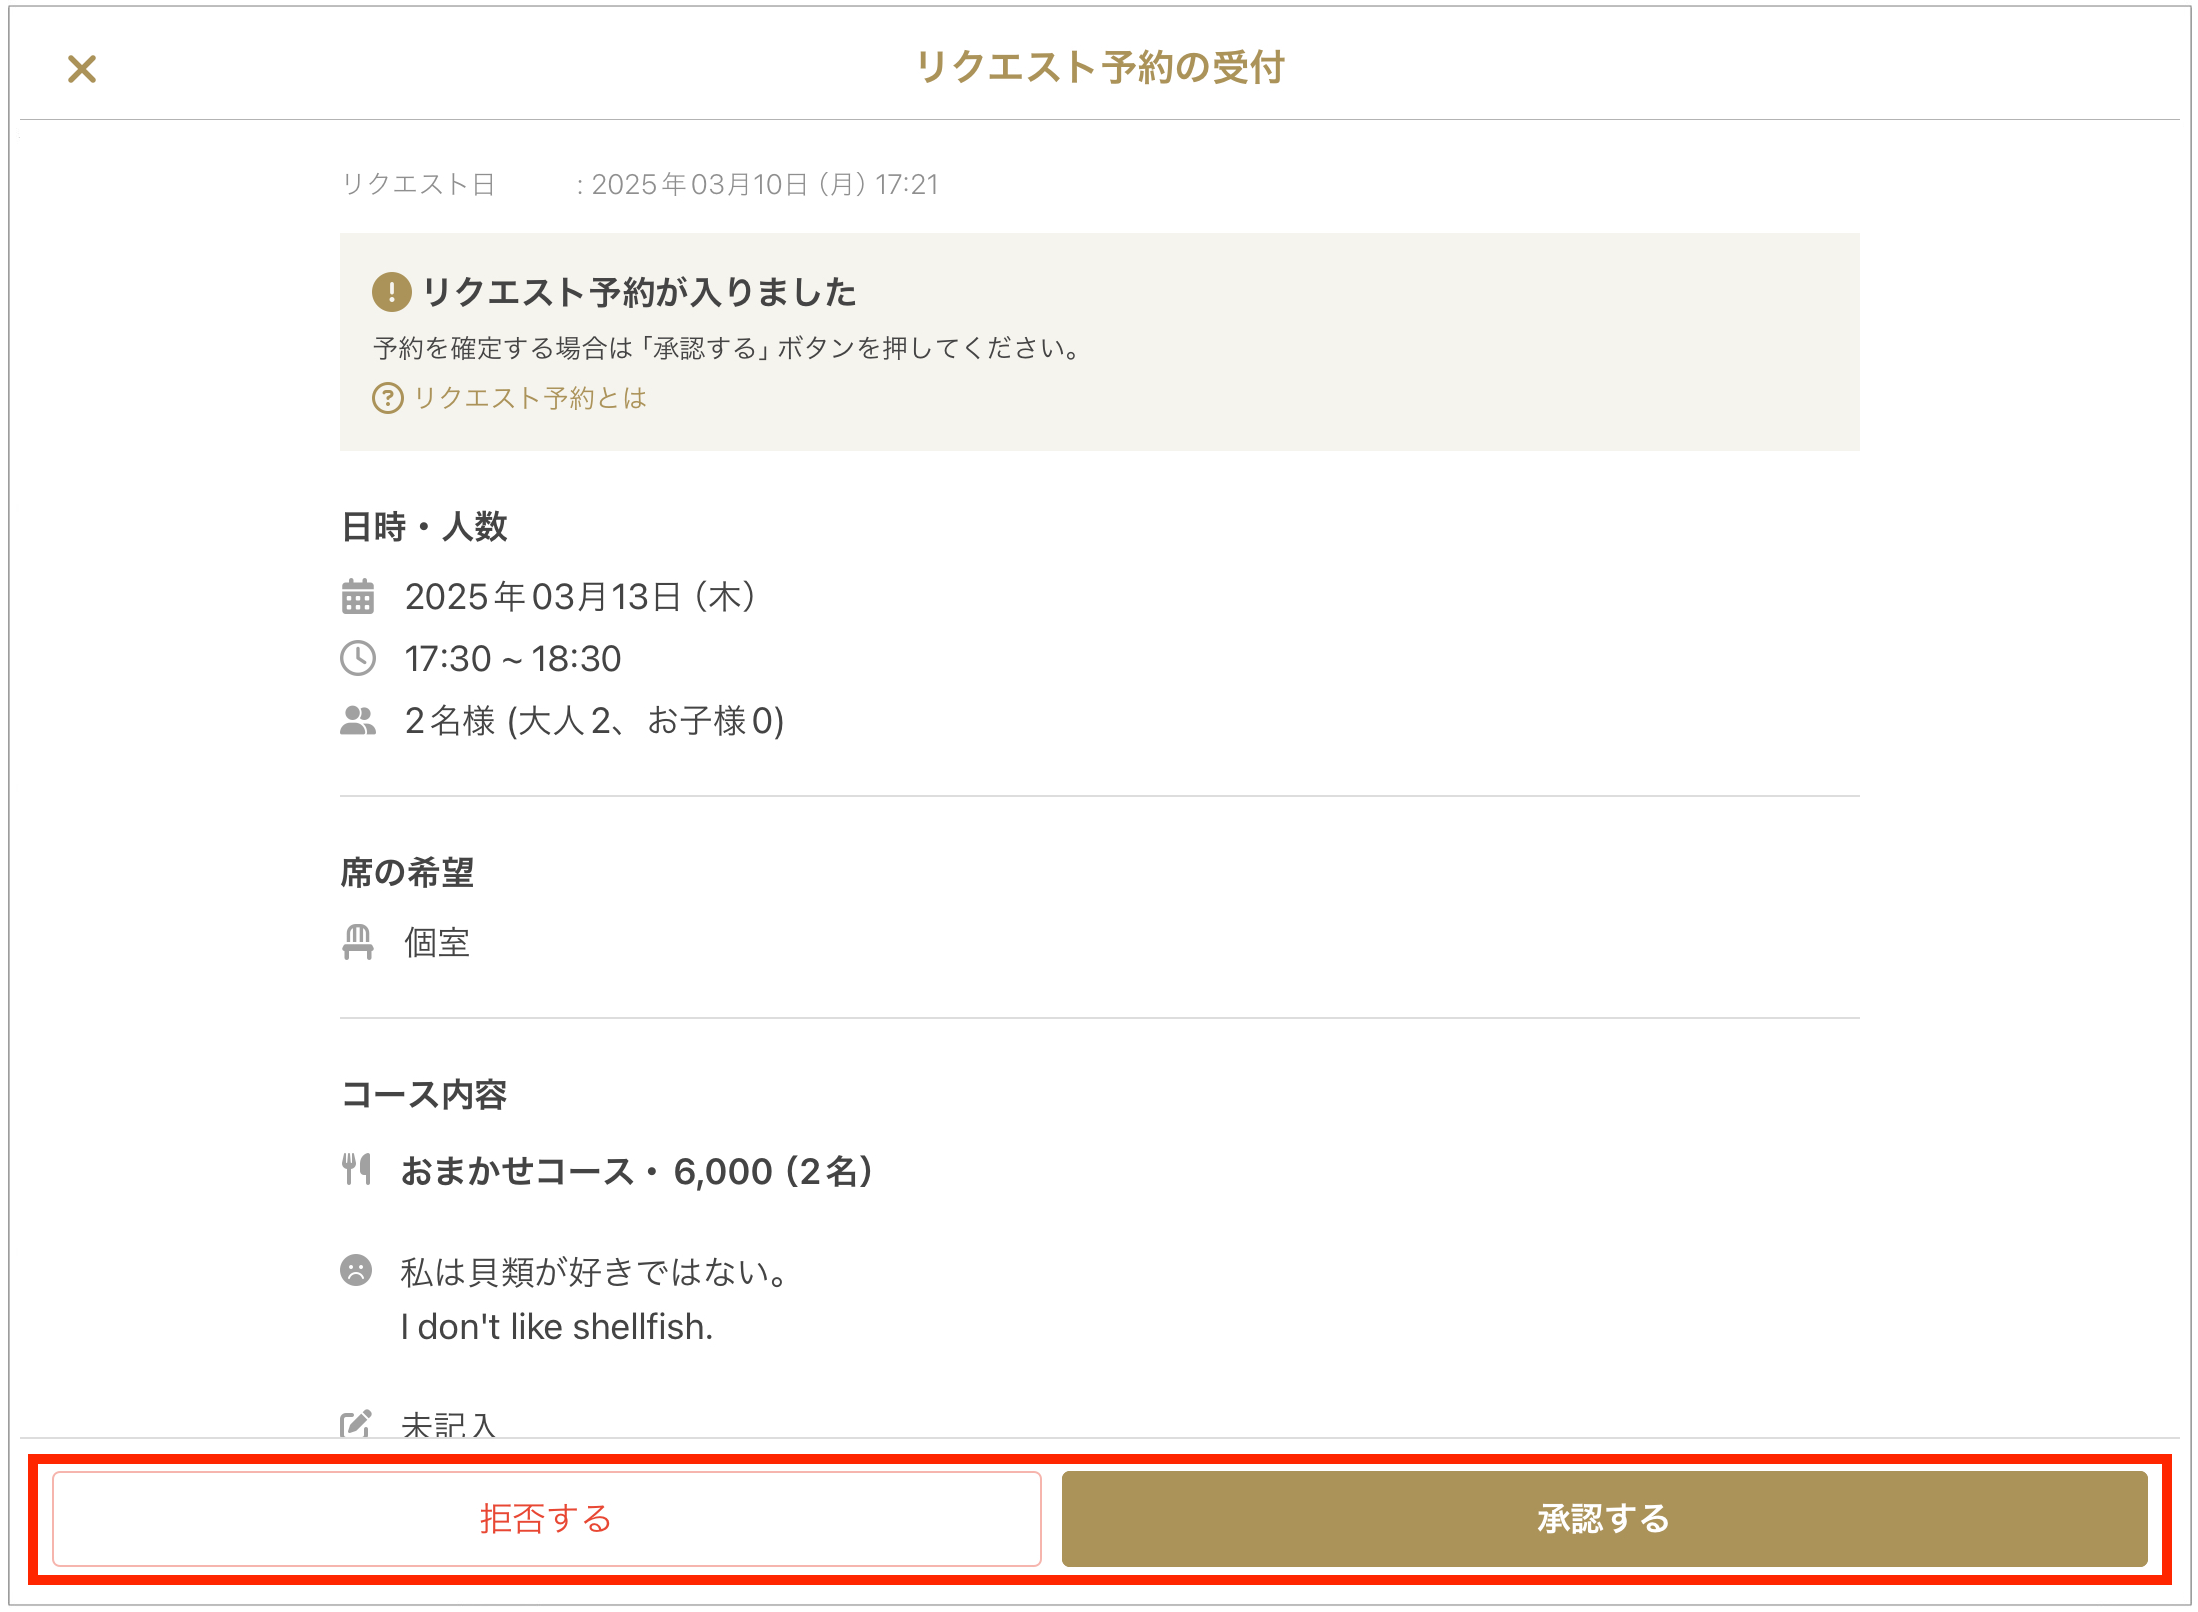Screen dimensions: 2198x1612
Task: Click the guests people icon
Action: click(358, 720)
